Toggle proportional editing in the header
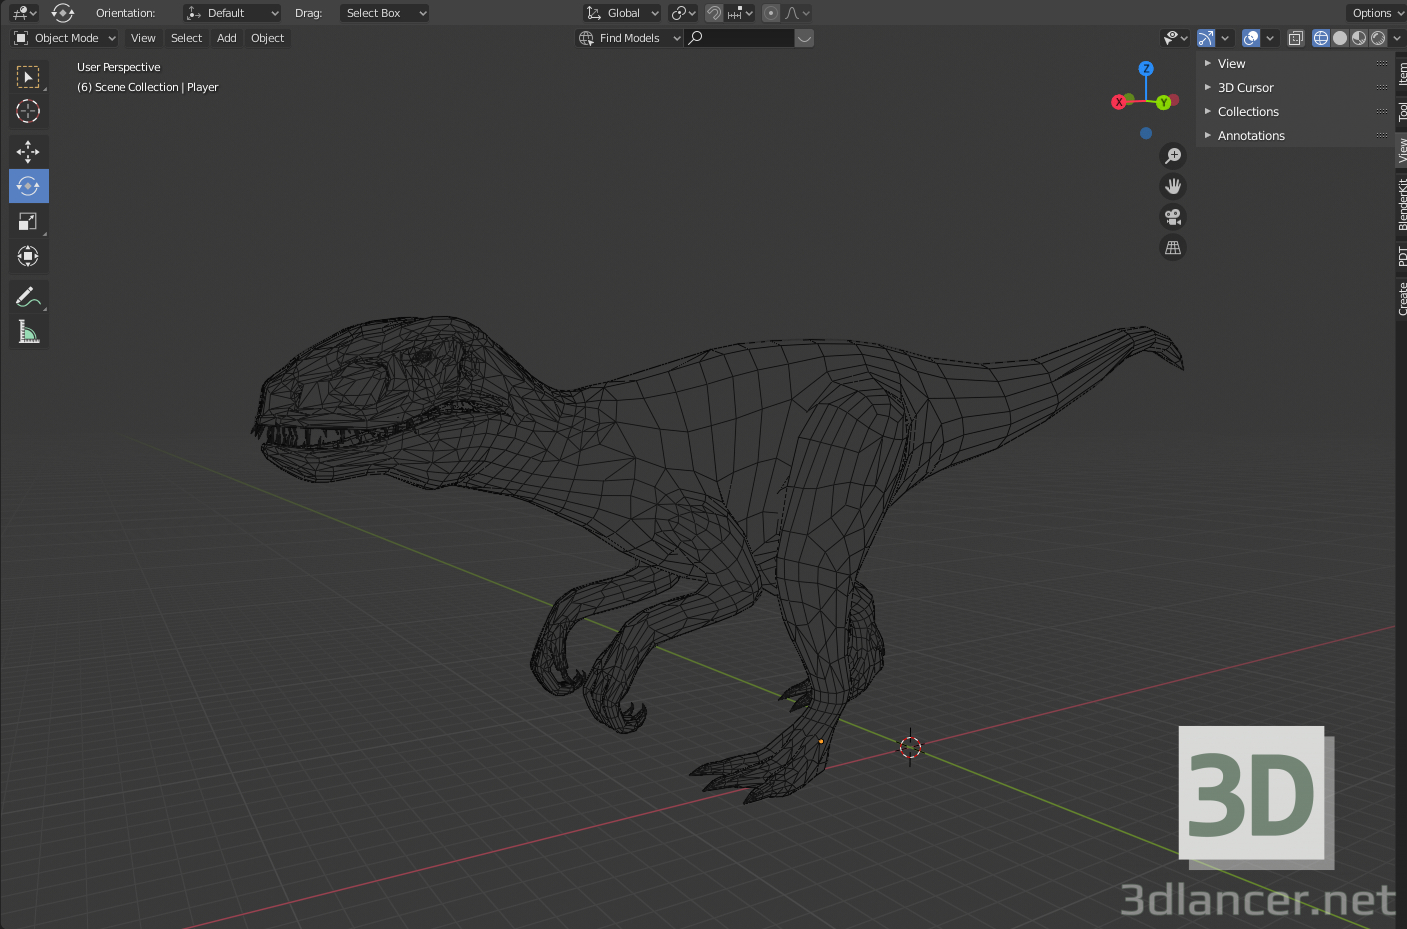Viewport: 1407px width, 929px height. [x=769, y=13]
